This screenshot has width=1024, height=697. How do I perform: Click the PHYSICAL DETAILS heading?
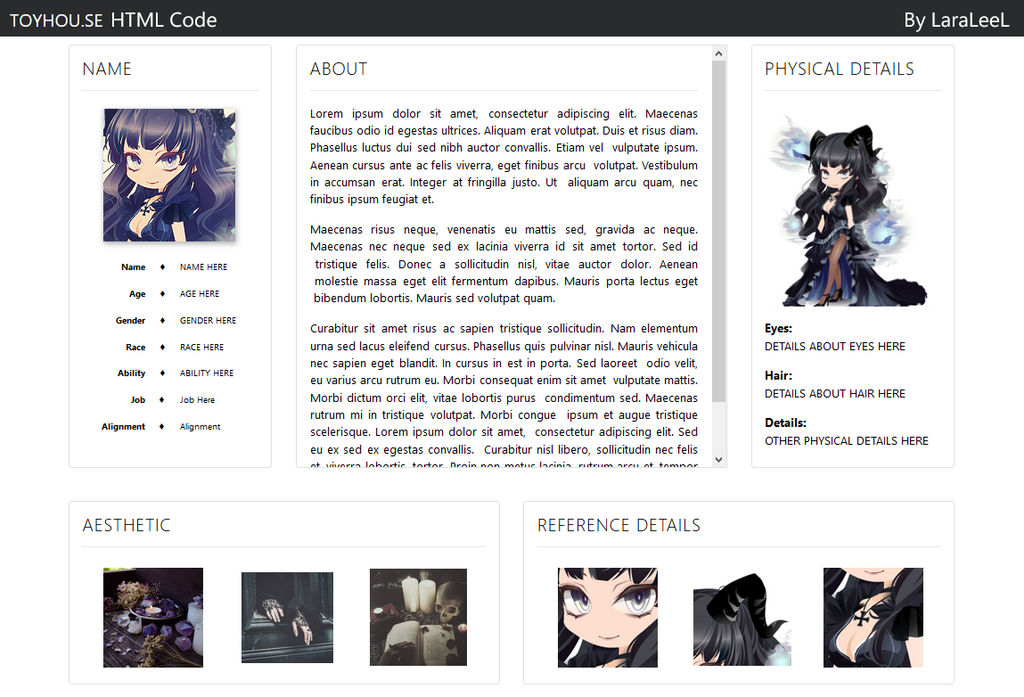coord(839,69)
